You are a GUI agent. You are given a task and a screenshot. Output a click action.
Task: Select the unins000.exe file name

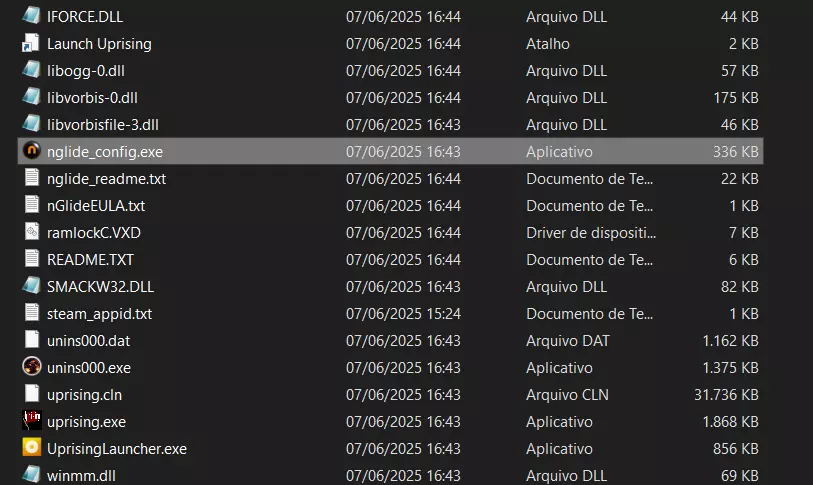[x=89, y=367]
